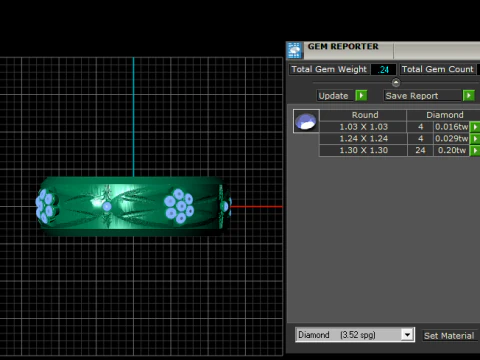Click the 0.20tw weight cell
The height and width of the screenshot is (360, 480).
point(451,150)
